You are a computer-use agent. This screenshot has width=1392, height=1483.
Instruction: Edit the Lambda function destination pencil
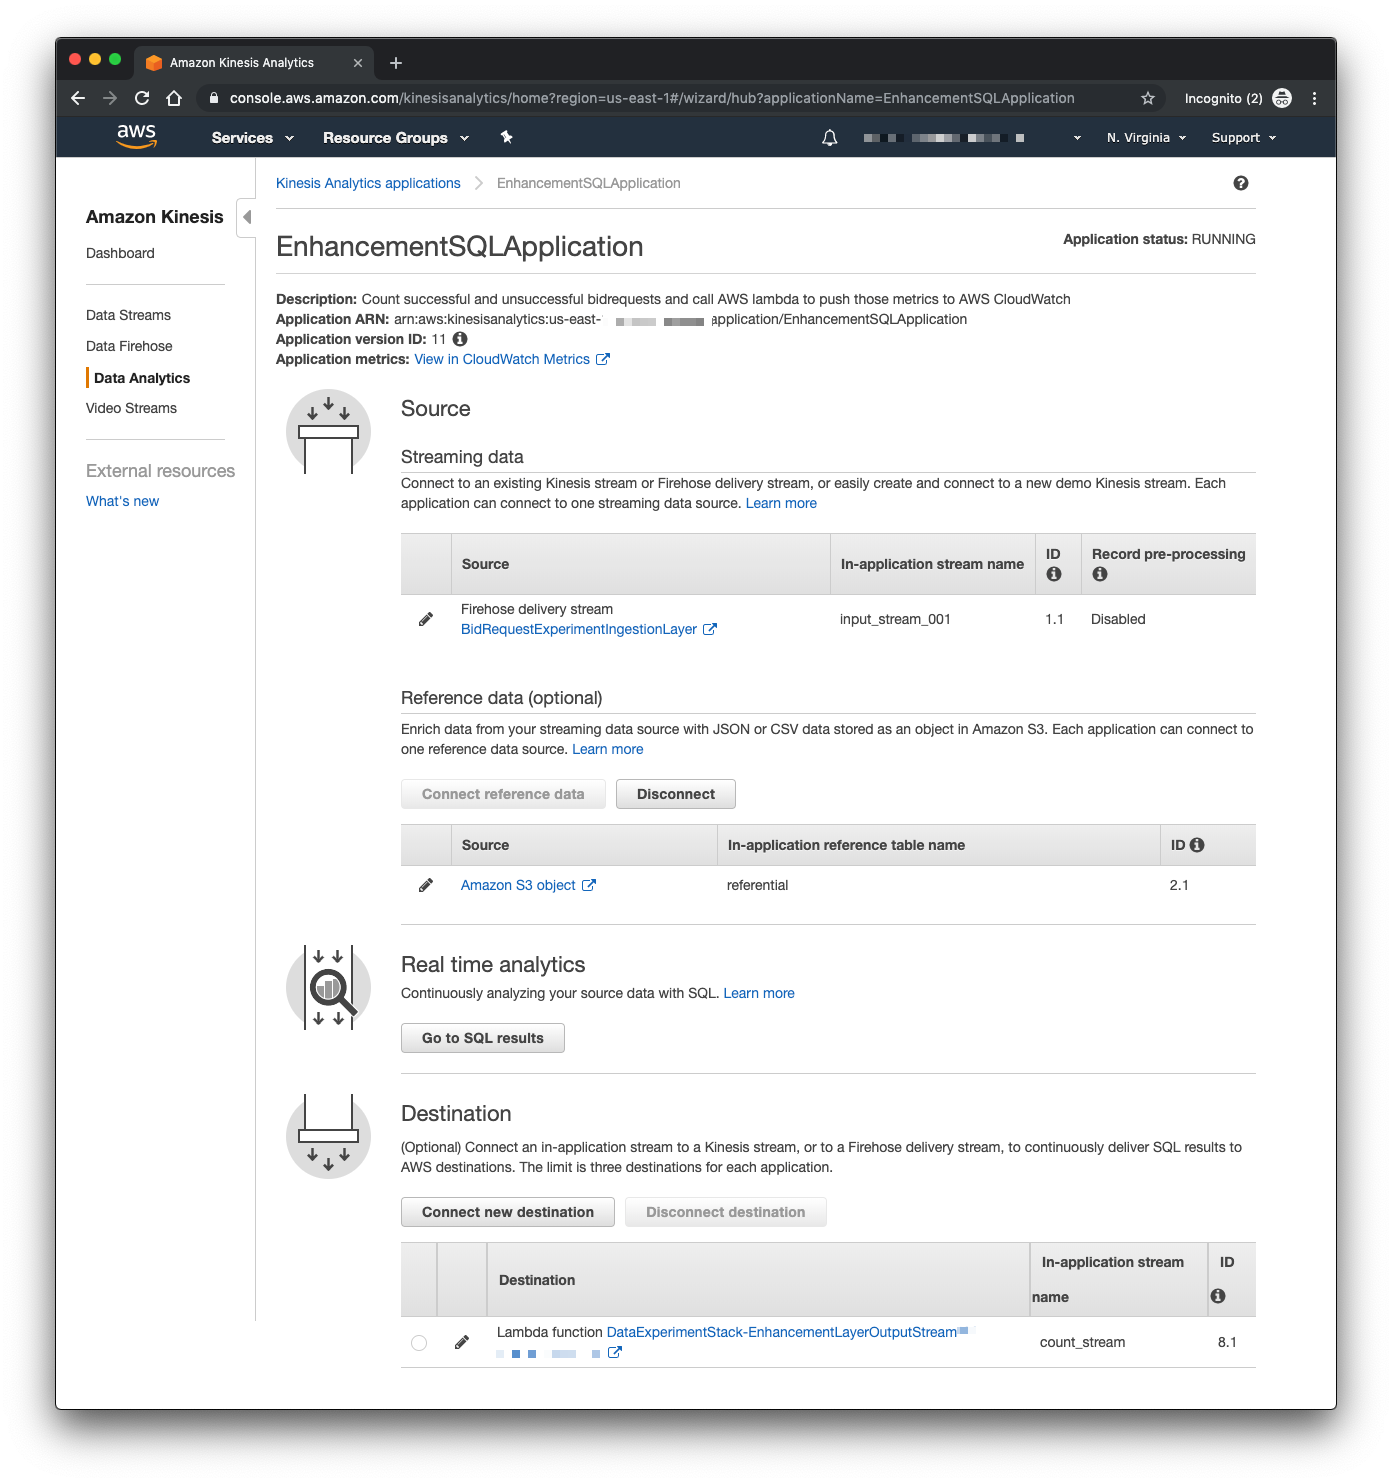coord(462,1342)
